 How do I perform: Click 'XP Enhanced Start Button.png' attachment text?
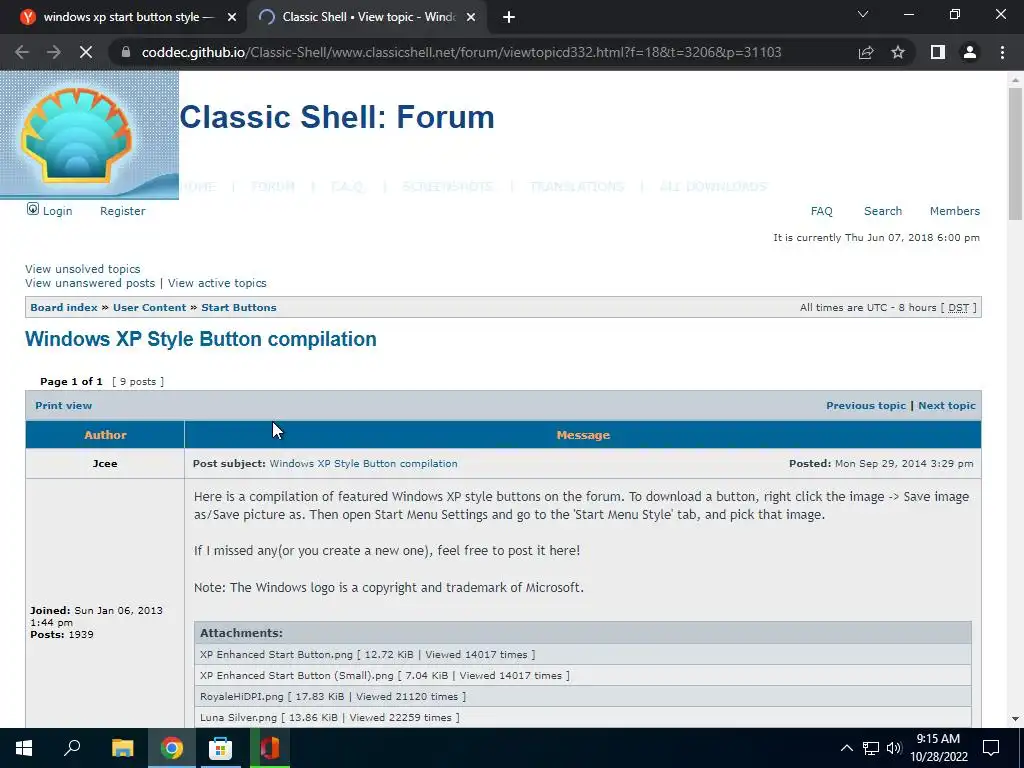coord(276,654)
